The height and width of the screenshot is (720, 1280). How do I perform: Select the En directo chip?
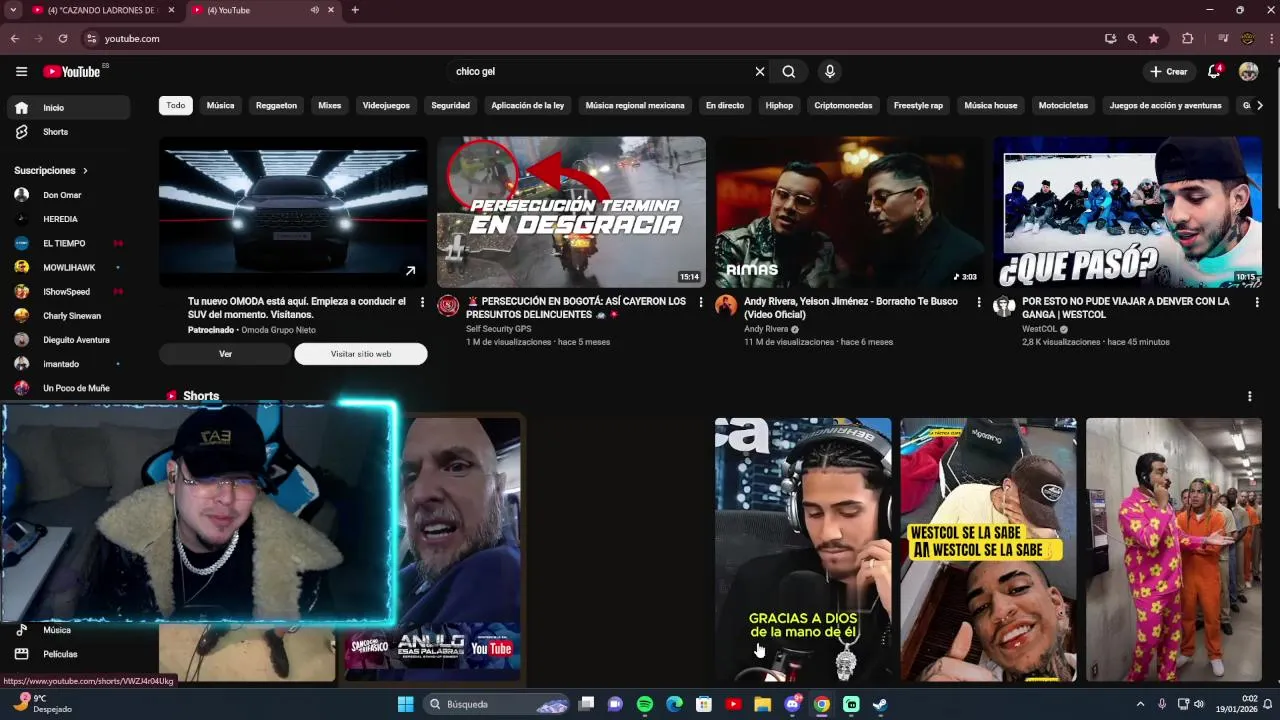[x=725, y=105]
